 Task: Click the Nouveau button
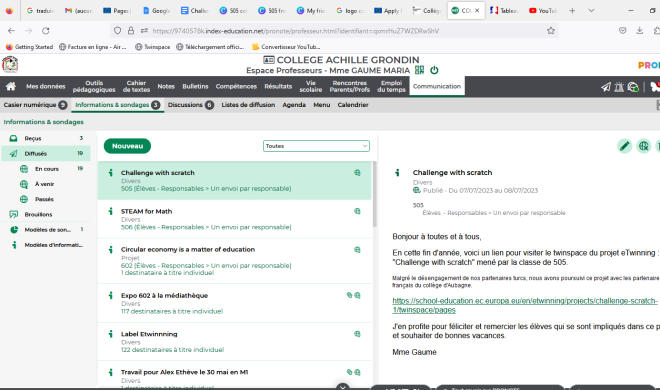pyautogui.click(x=127, y=146)
